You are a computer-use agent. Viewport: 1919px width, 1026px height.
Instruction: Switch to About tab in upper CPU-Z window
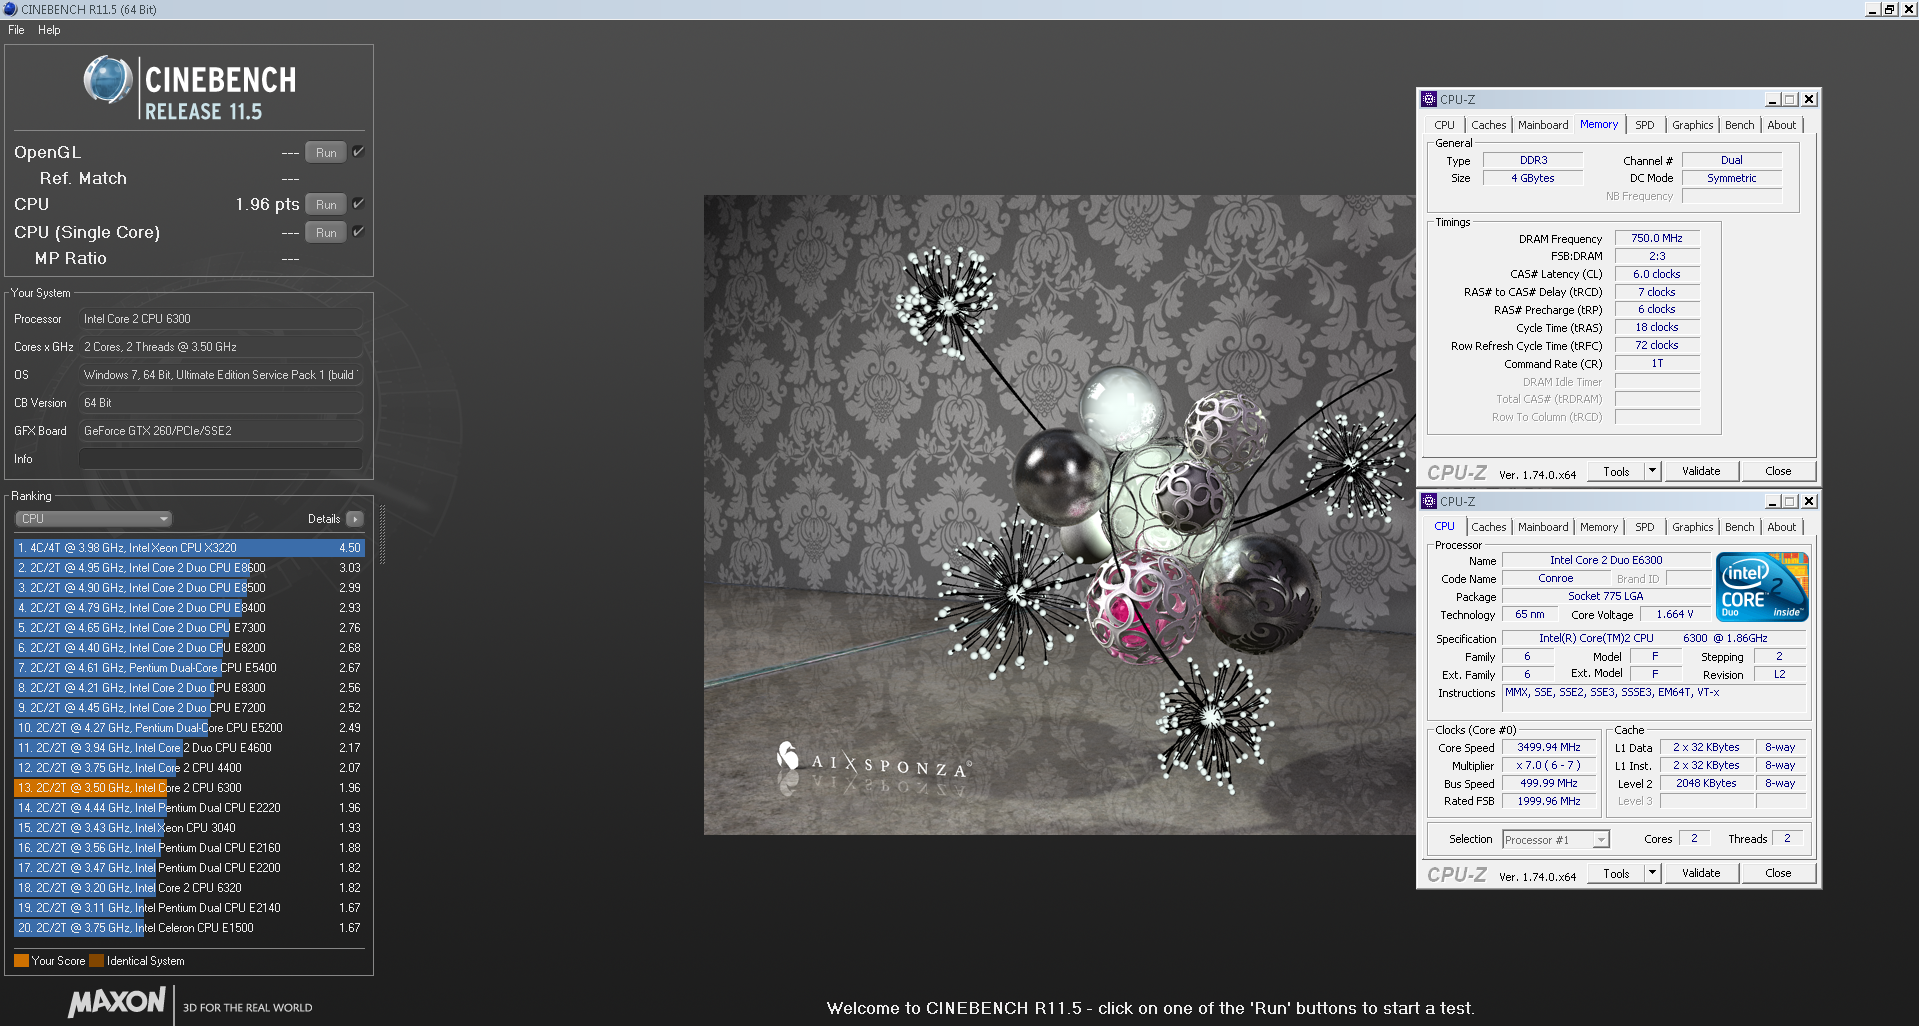click(x=1781, y=125)
